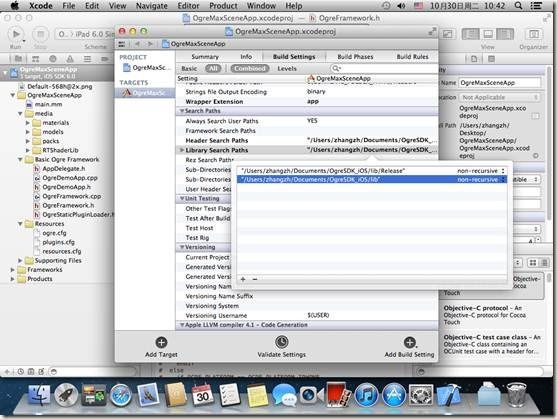Expand the materials folder
Screen dimensions: 557x419
(28, 123)
